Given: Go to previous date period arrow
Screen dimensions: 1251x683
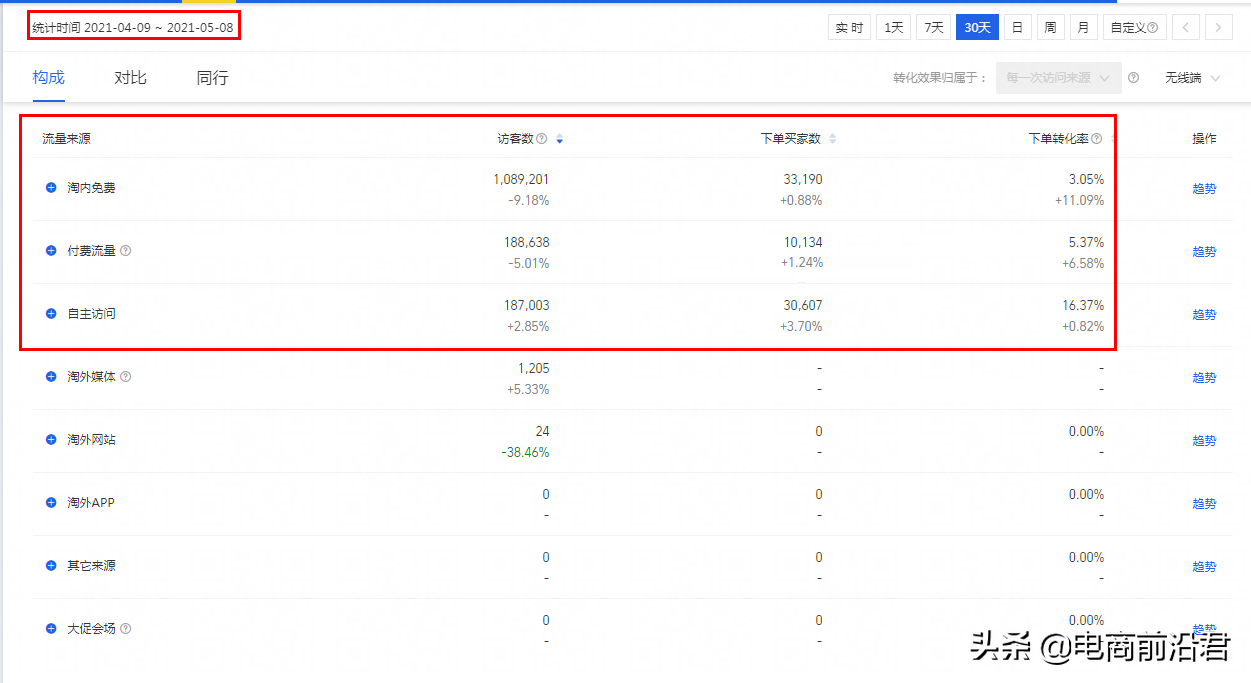Looking at the screenshot, I should 1185,27.
